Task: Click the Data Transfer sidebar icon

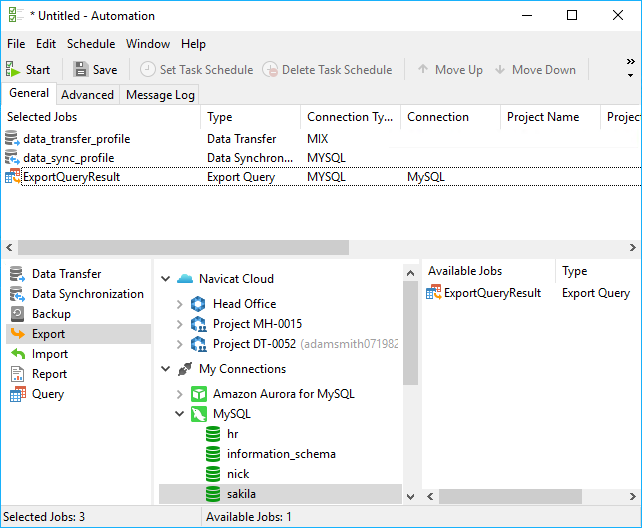Action: [17, 273]
